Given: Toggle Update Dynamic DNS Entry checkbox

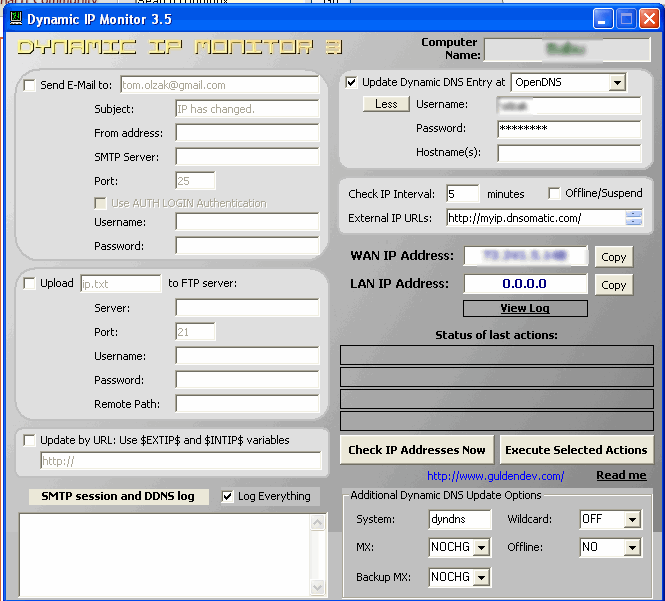Looking at the screenshot, I should (351, 82).
